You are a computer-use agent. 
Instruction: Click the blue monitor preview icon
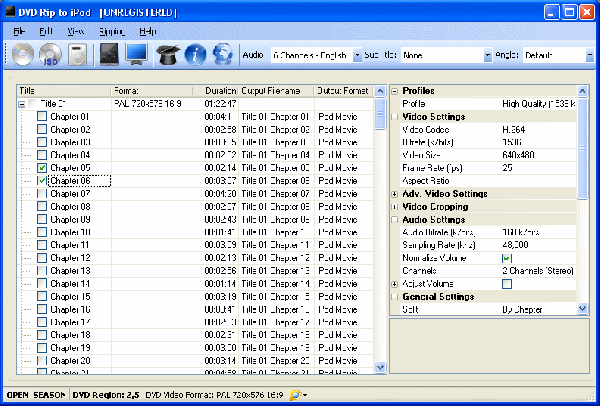(138, 54)
